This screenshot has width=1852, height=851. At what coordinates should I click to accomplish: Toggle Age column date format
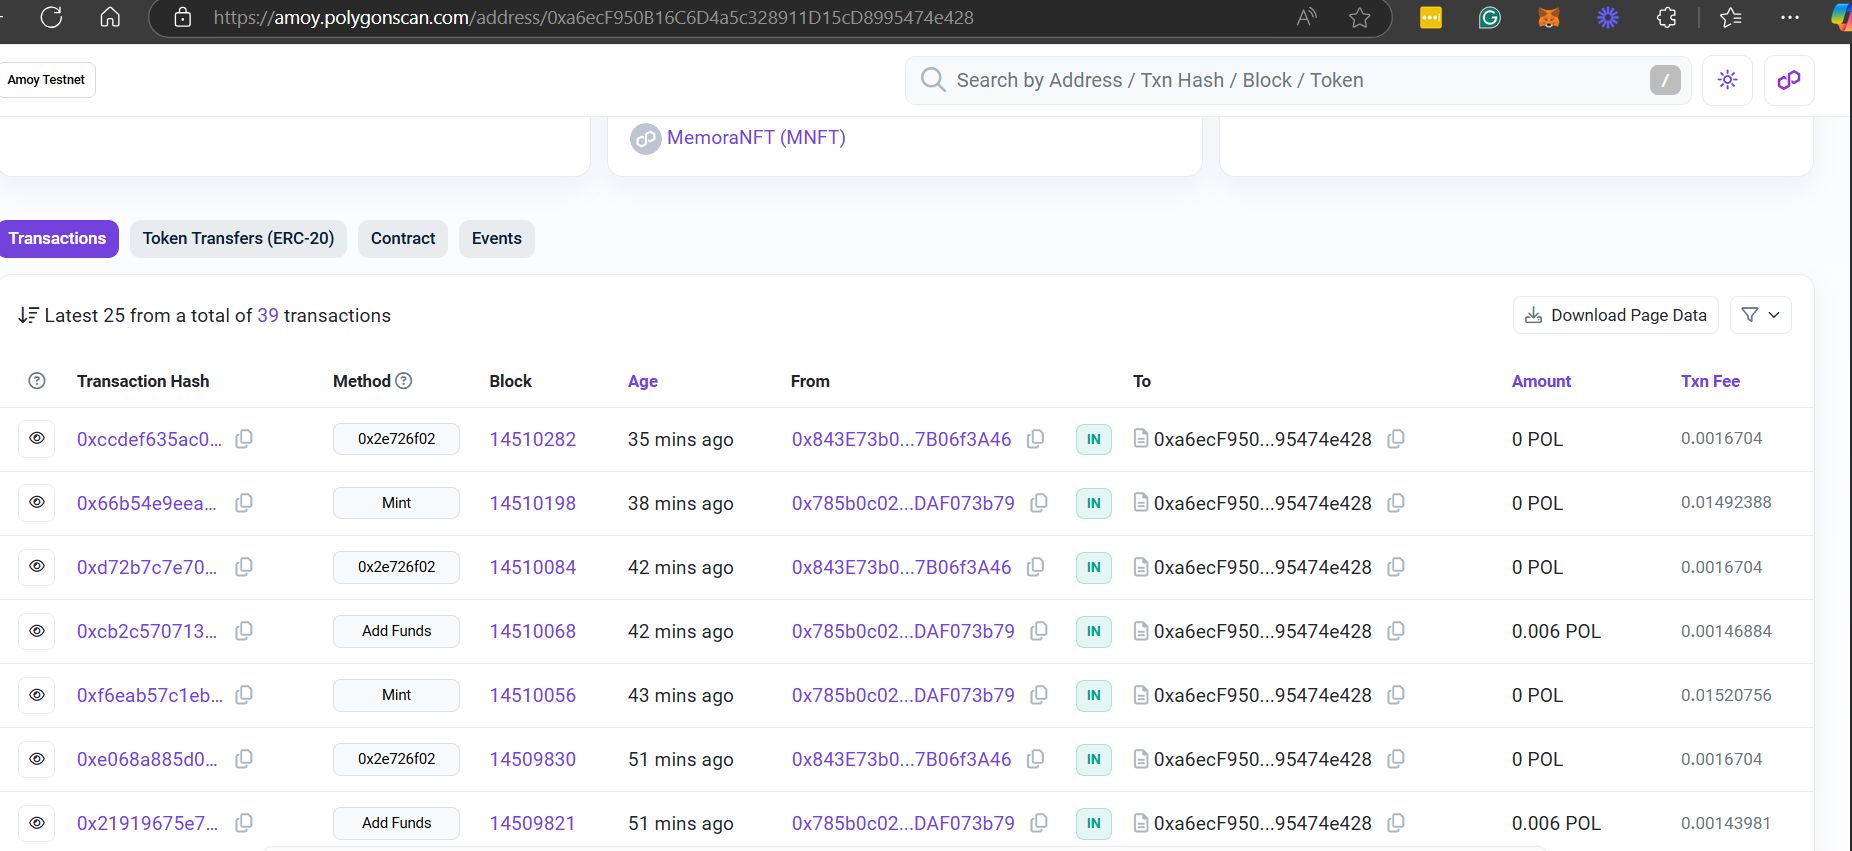(x=642, y=381)
